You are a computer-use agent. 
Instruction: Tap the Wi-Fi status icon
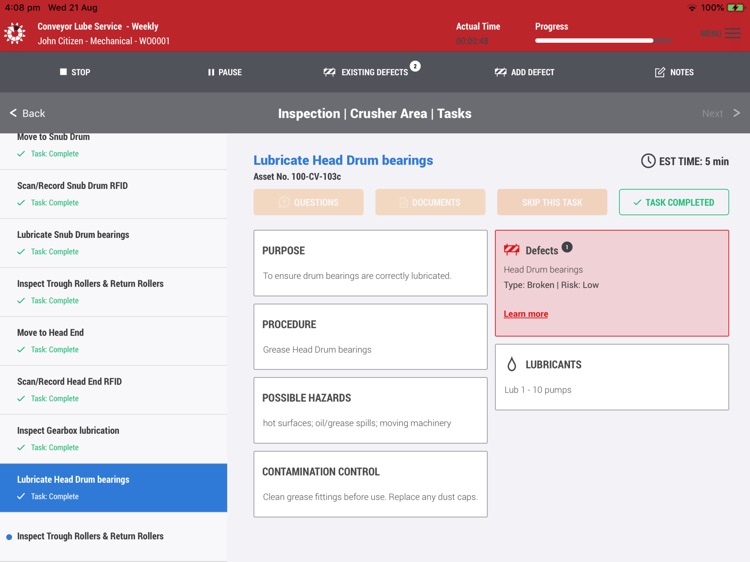click(x=692, y=8)
